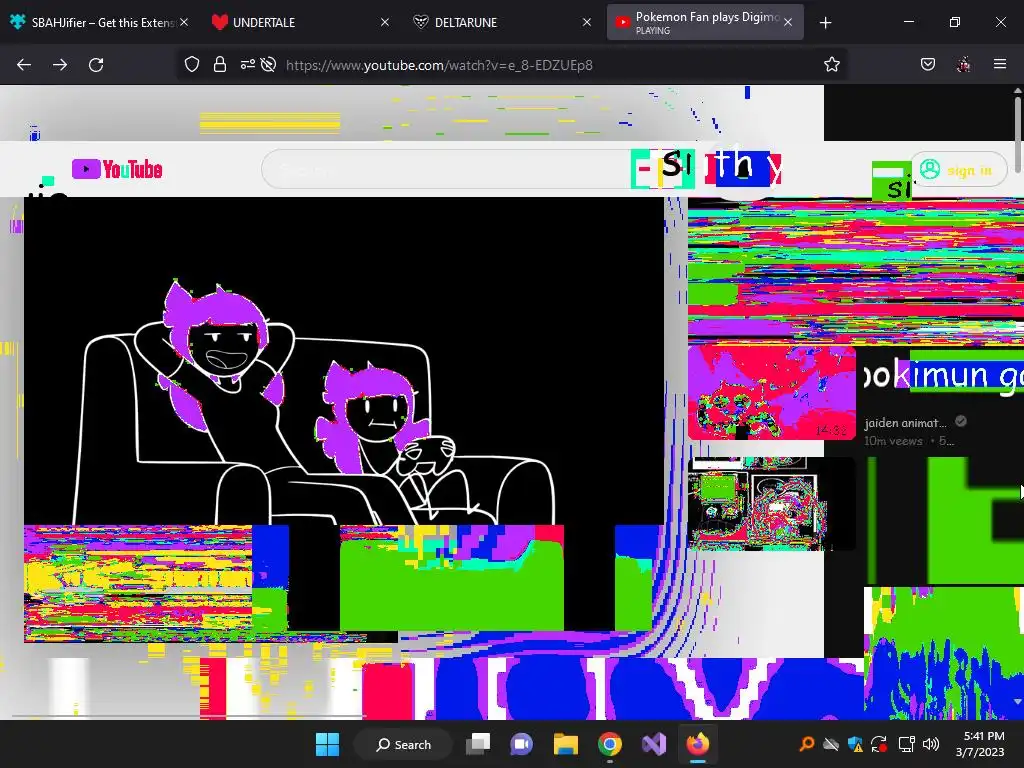Screen dimensions: 1024x768
Task: Reload the current YouTube page
Action: pos(96,65)
